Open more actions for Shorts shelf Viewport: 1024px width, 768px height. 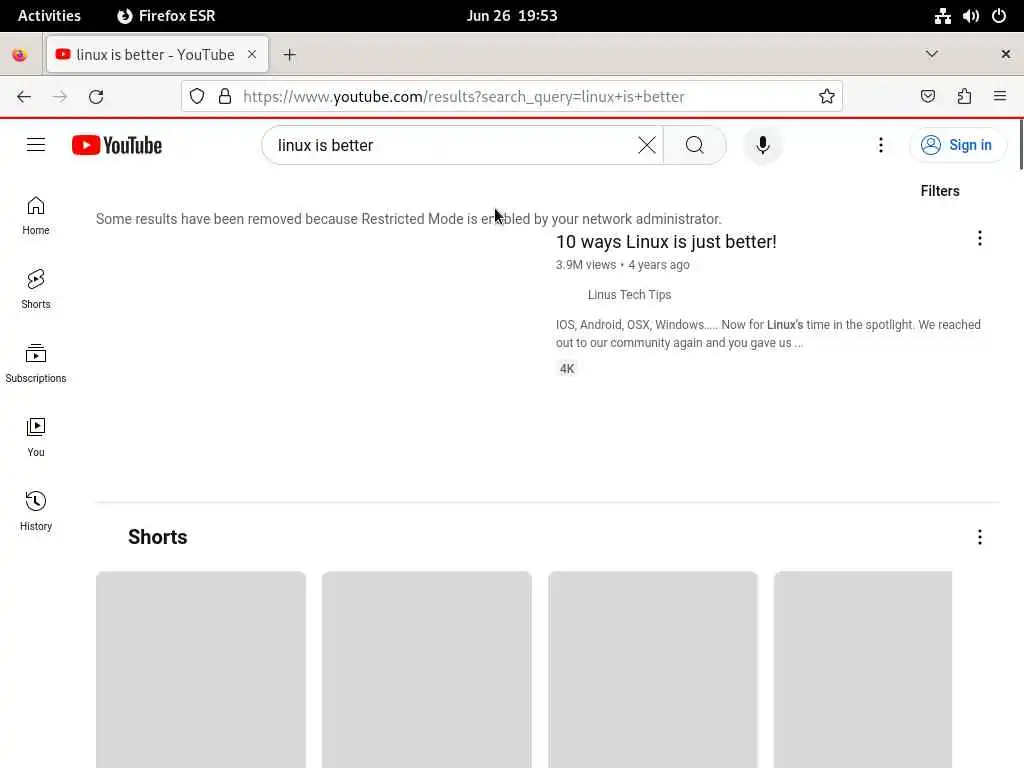point(980,537)
